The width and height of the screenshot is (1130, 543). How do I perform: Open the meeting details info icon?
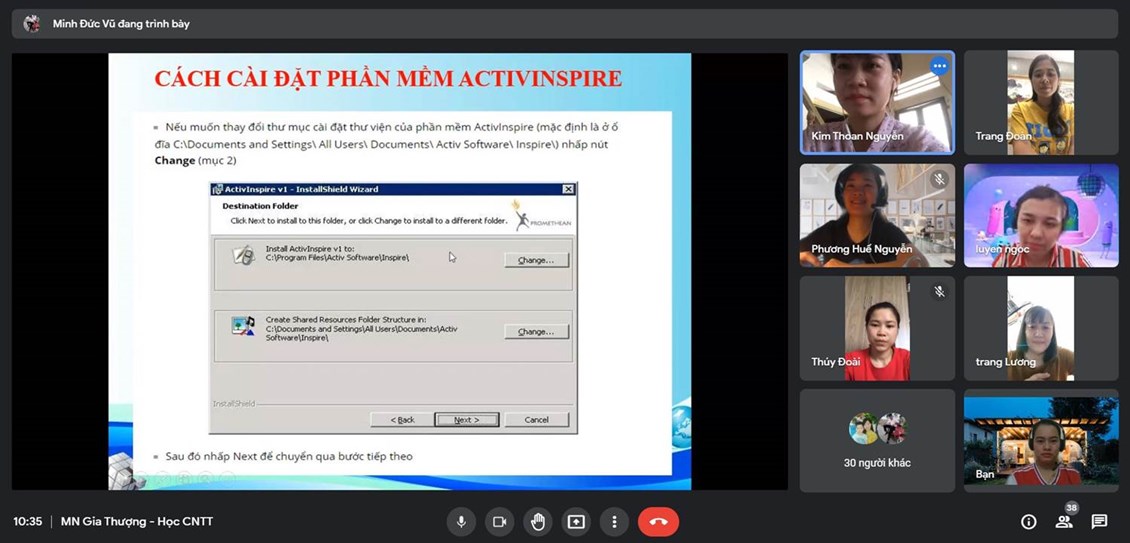tap(1028, 521)
